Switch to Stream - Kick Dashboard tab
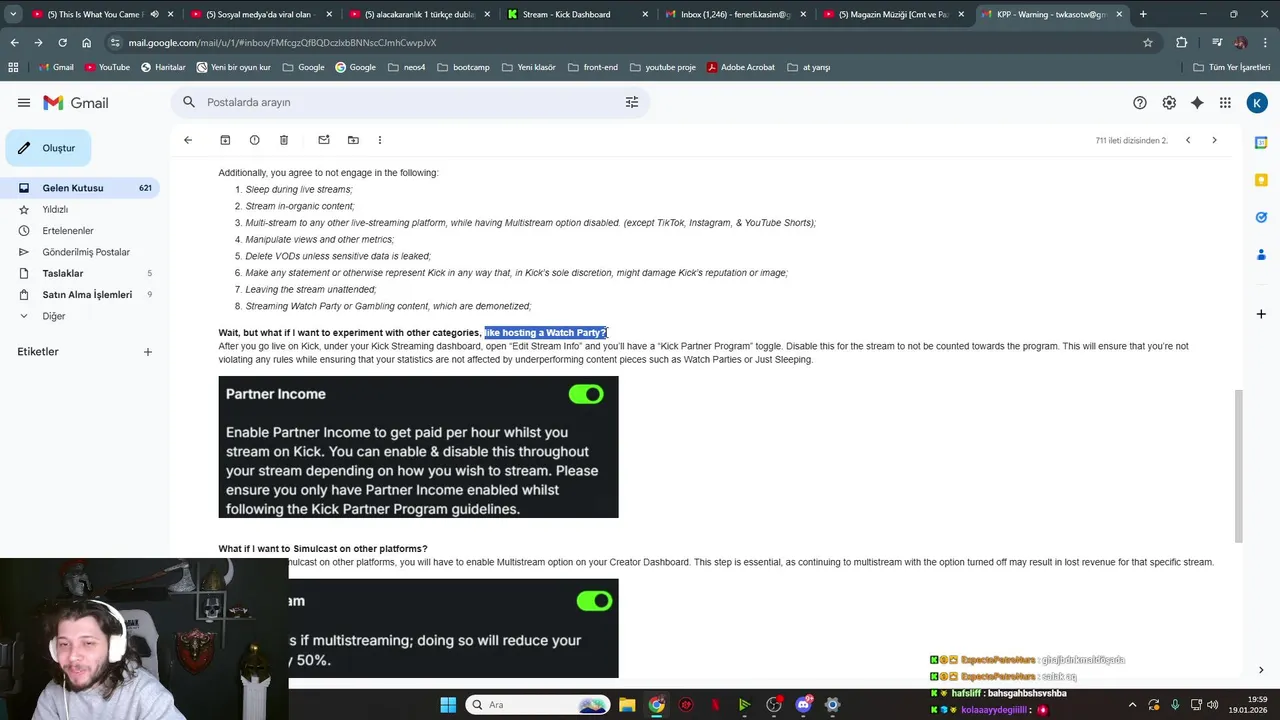Viewport: 1280px width, 720px height. [577, 14]
